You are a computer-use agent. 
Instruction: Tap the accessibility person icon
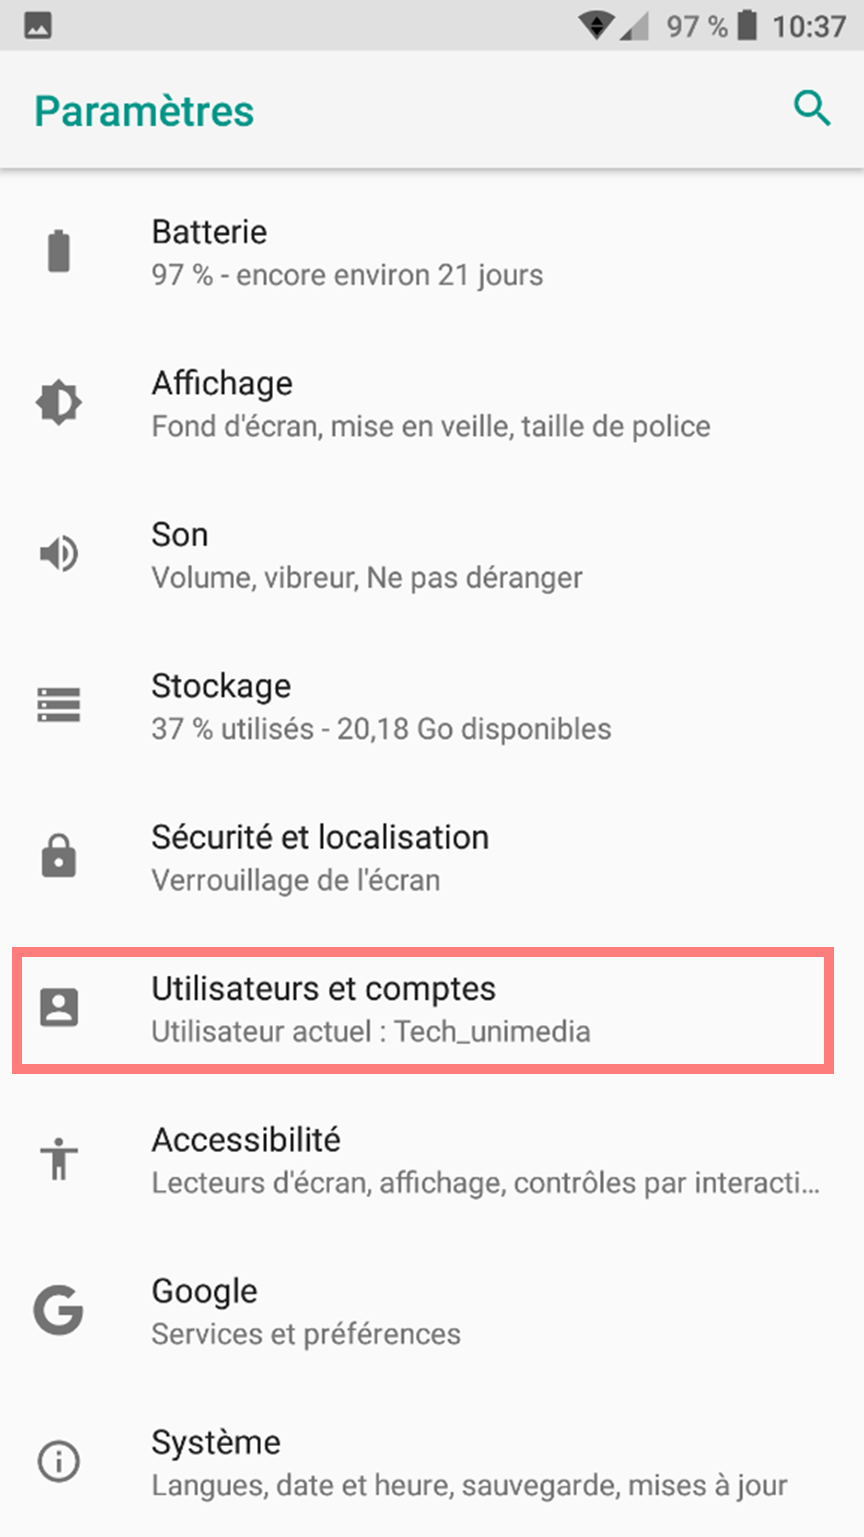point(59,1159)
